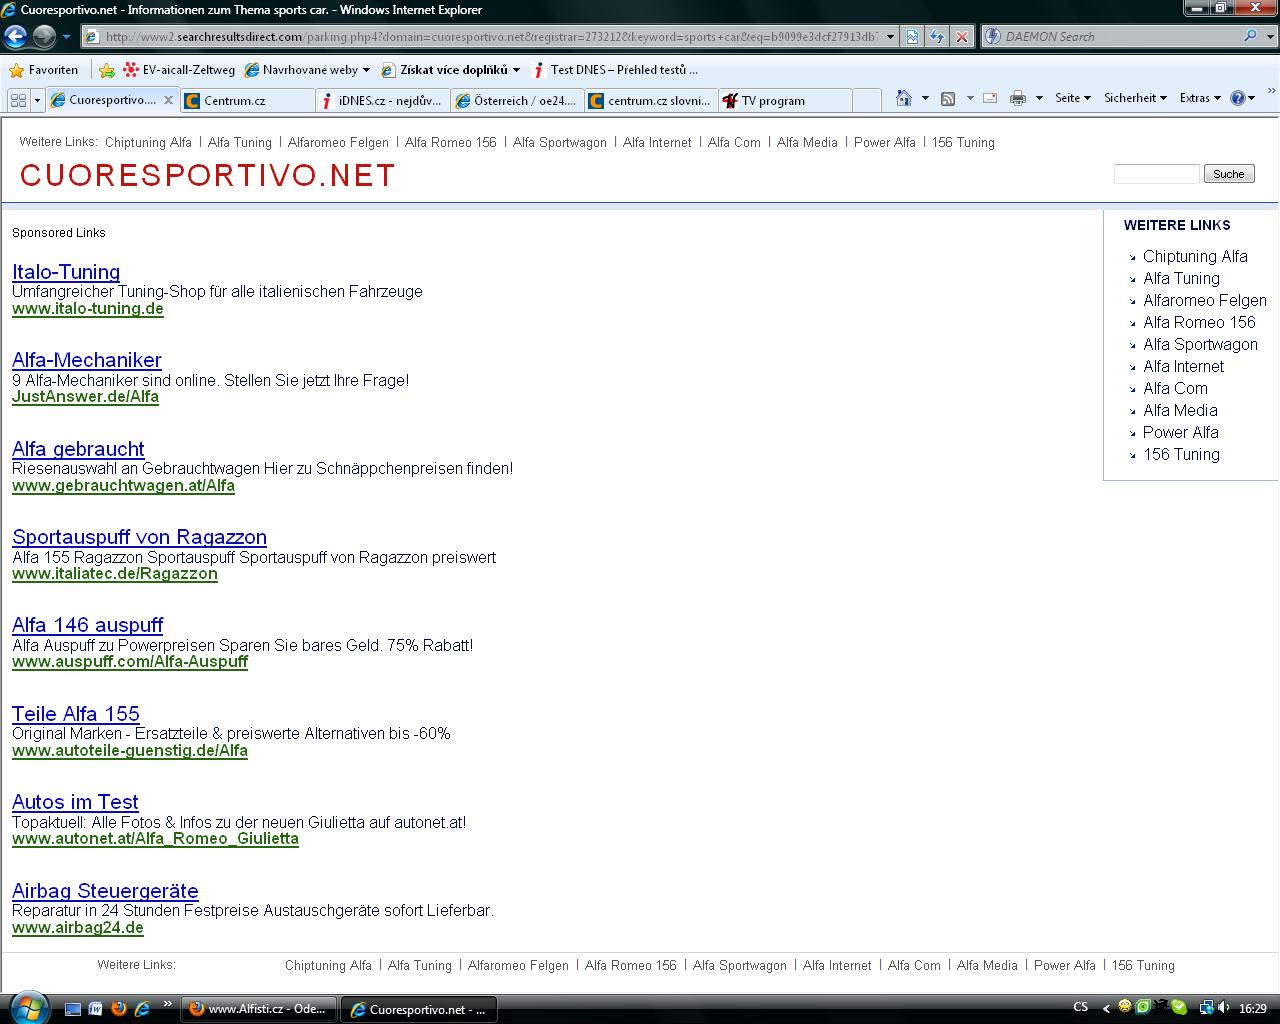The height and width of the screenshot is (1024, 1280).
Task: Click the browser Forward arrow button
Action: pos(44,37)
